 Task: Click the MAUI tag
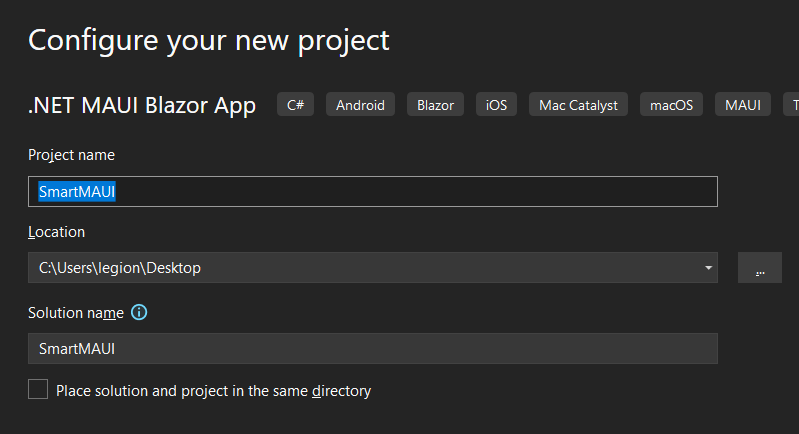point(743,105)
